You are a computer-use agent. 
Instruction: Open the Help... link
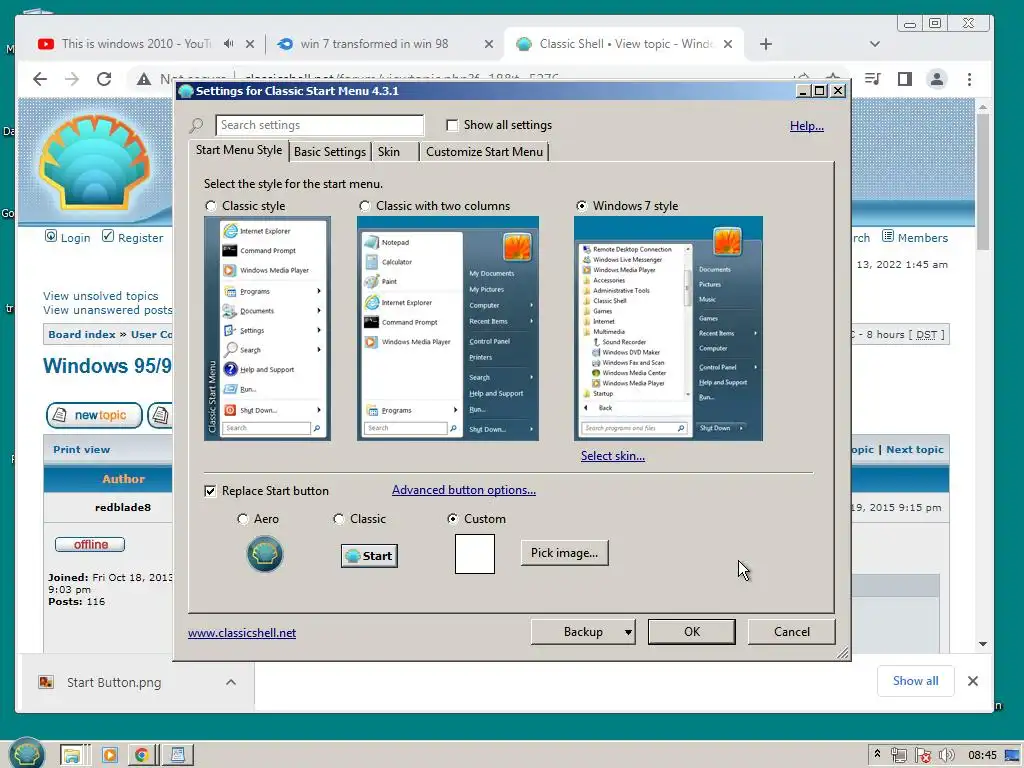click(807, 125)
